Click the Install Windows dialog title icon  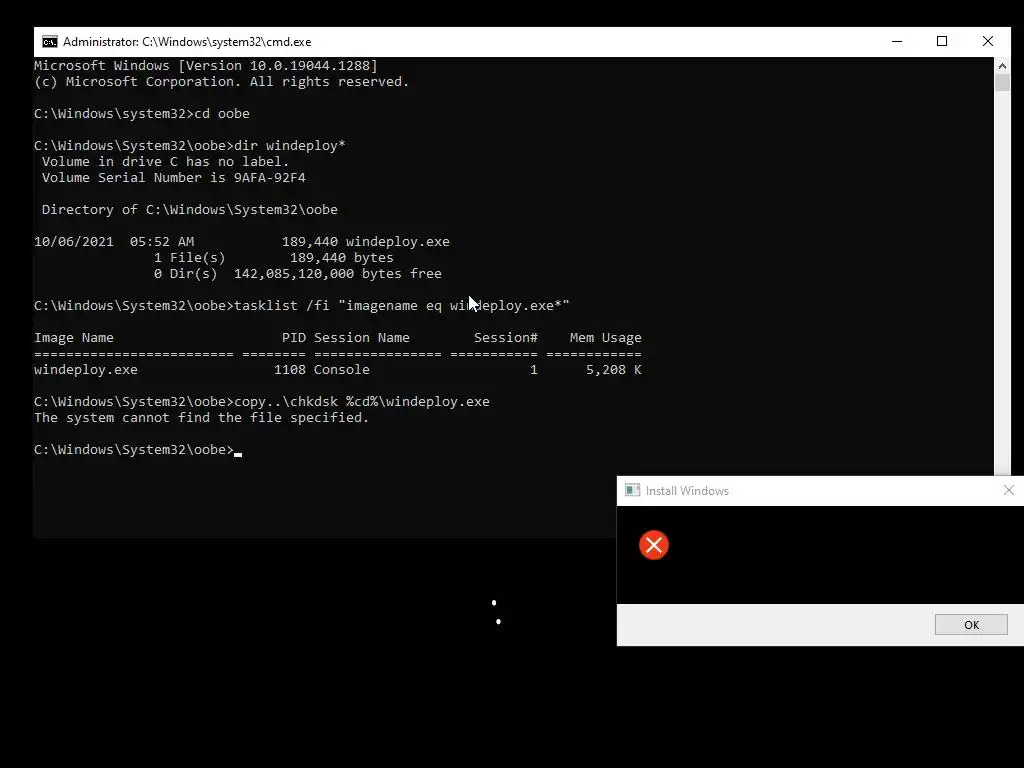(x=632, y=490)
